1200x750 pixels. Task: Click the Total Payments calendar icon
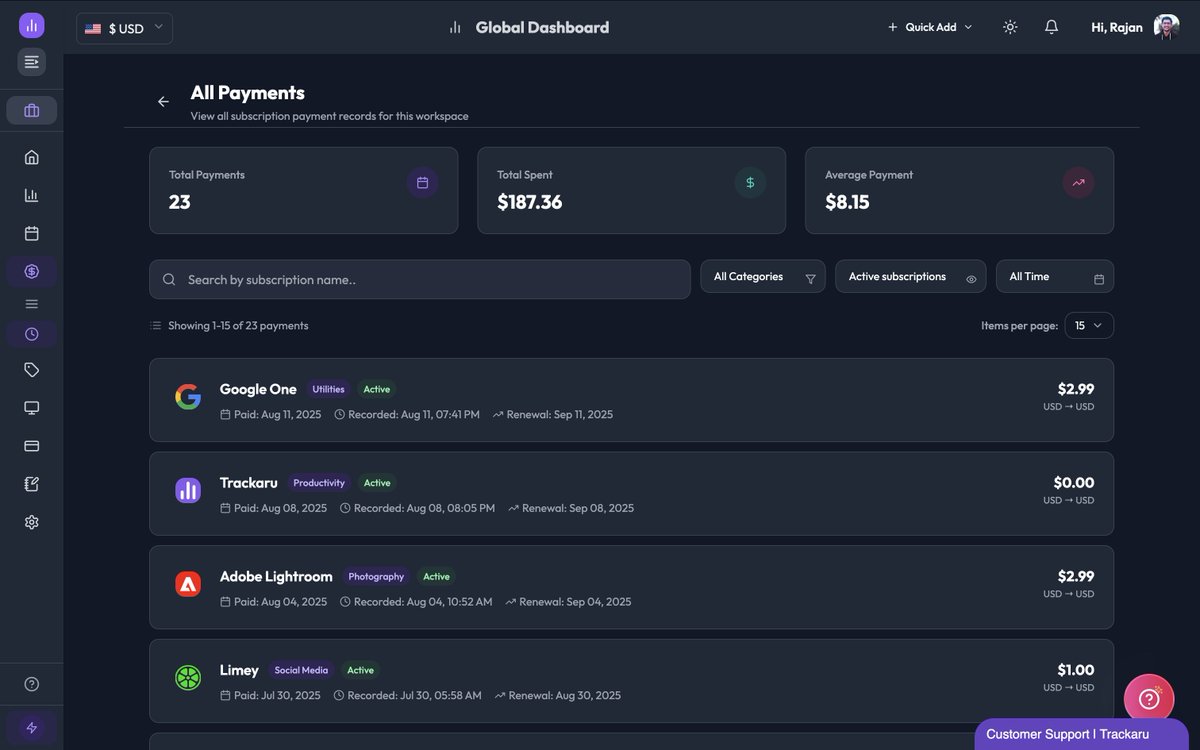point(422,183)
